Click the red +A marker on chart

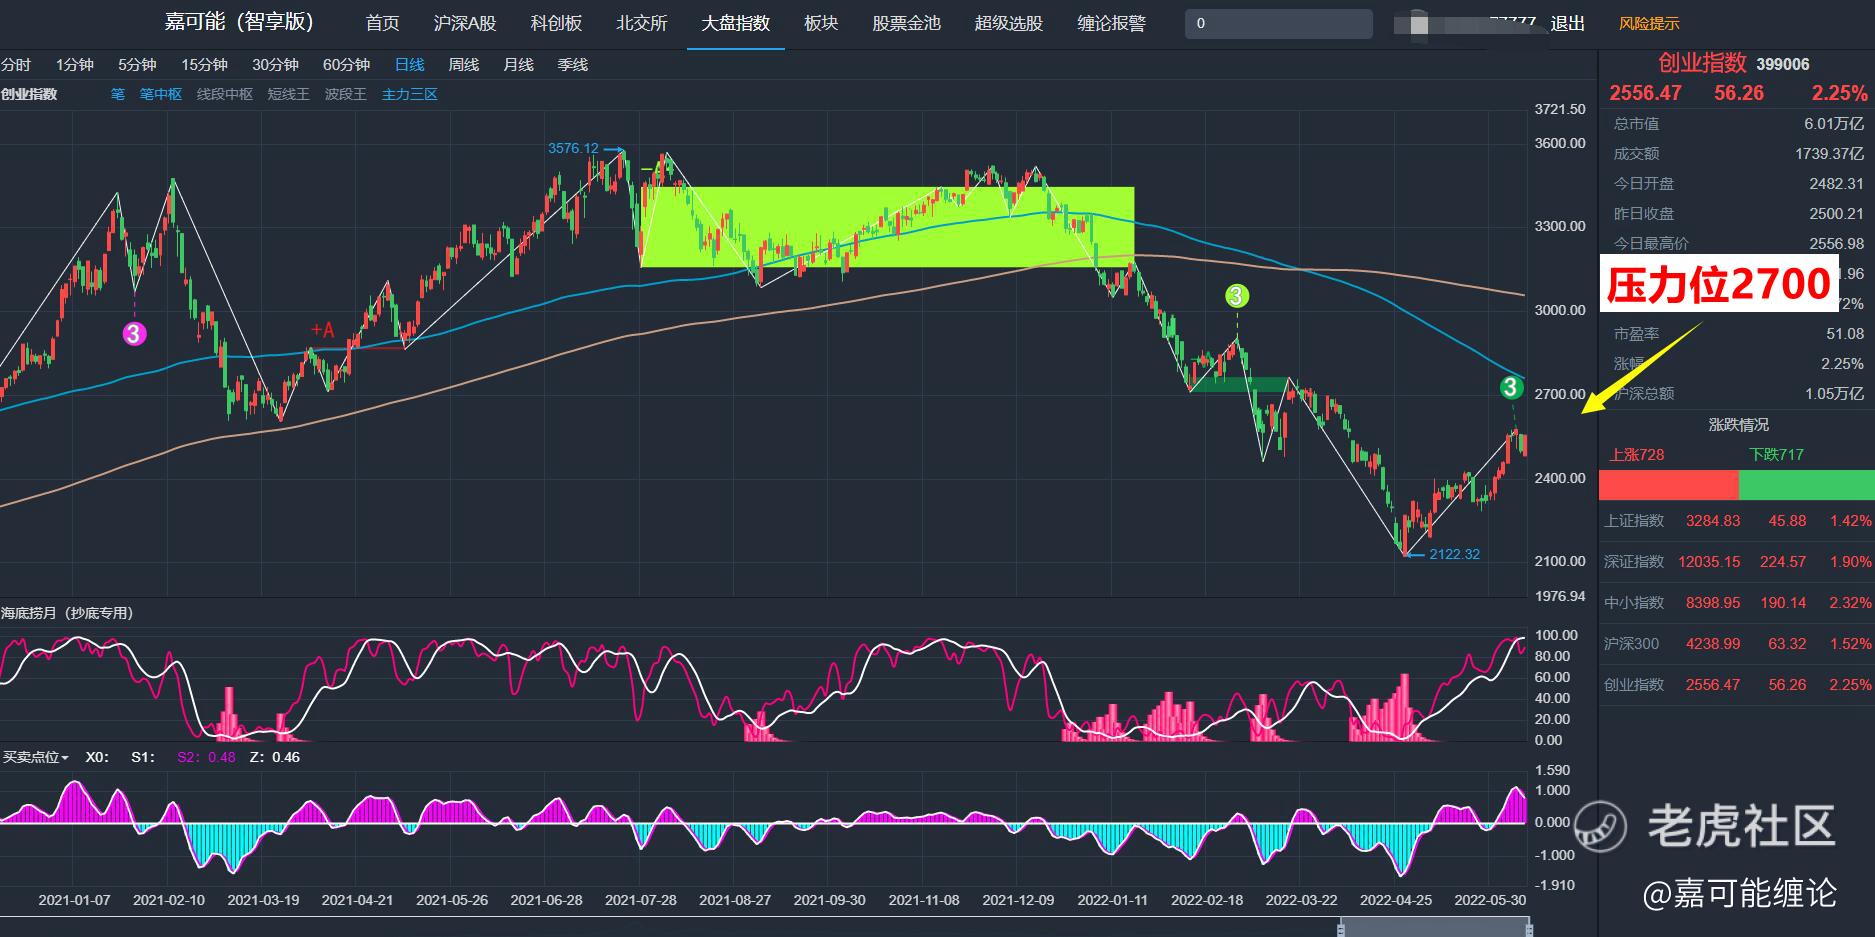(322, 329)
